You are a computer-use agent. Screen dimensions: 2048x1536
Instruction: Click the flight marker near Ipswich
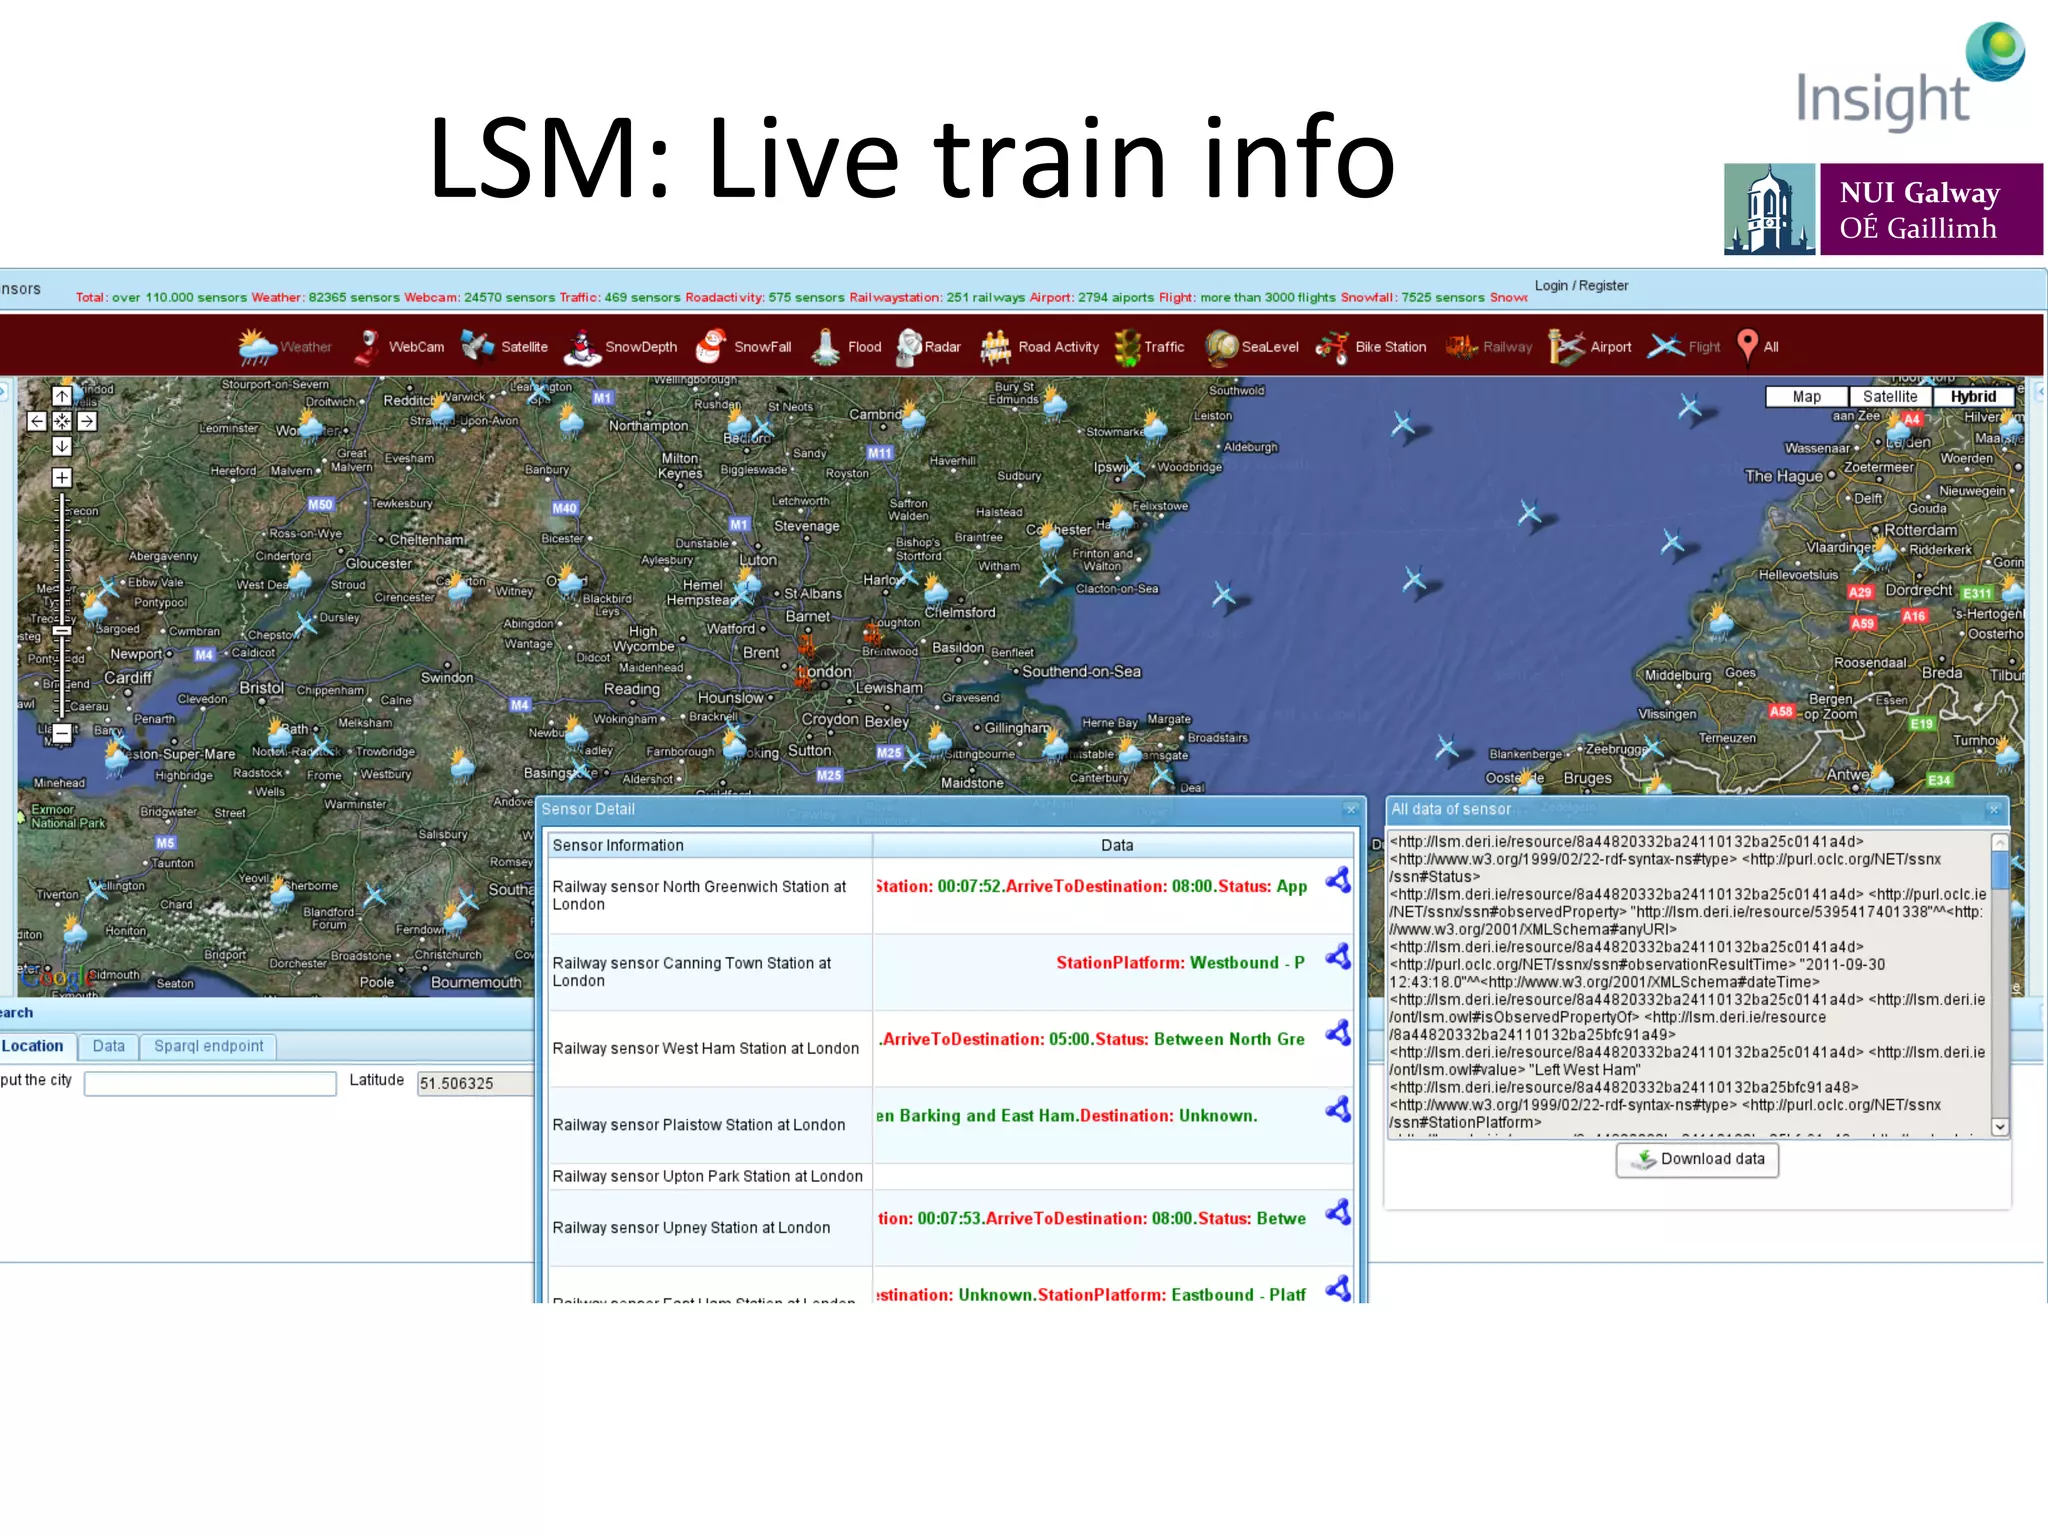(x=1133, y=468)
